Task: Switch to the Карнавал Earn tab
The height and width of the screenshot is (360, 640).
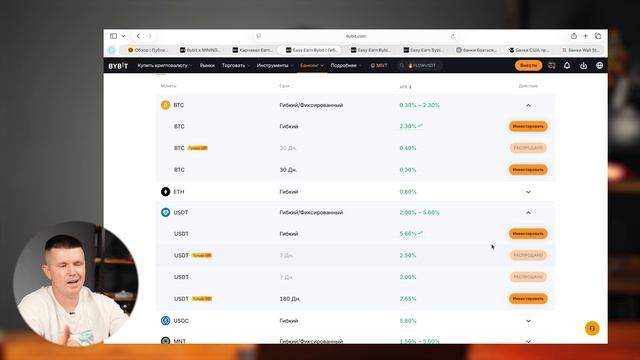Action: tap(253, 50)
